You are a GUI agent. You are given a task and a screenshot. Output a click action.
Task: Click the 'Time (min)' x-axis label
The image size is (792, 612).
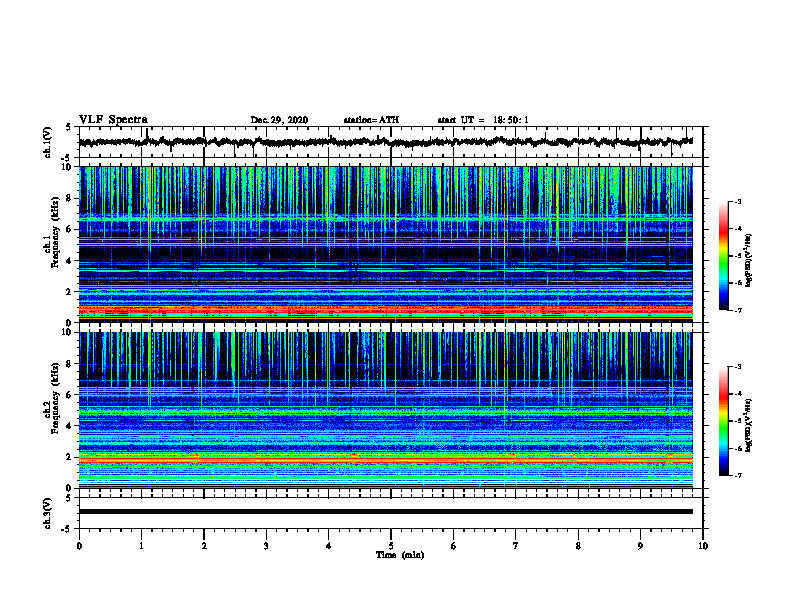400,555
